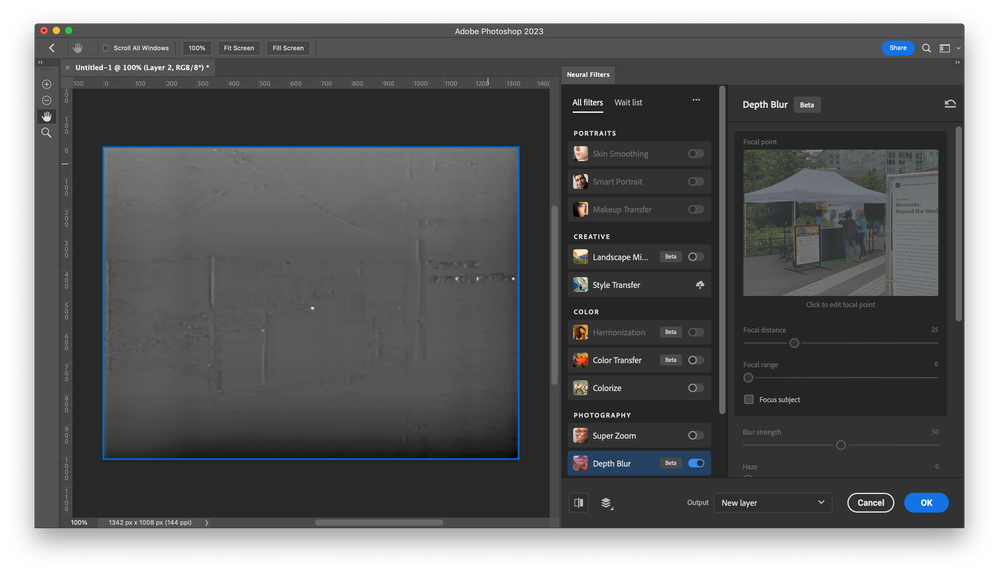The image size is (999, 574).
Task: Check the Focus subject checkbox
Action: point(749,399)
